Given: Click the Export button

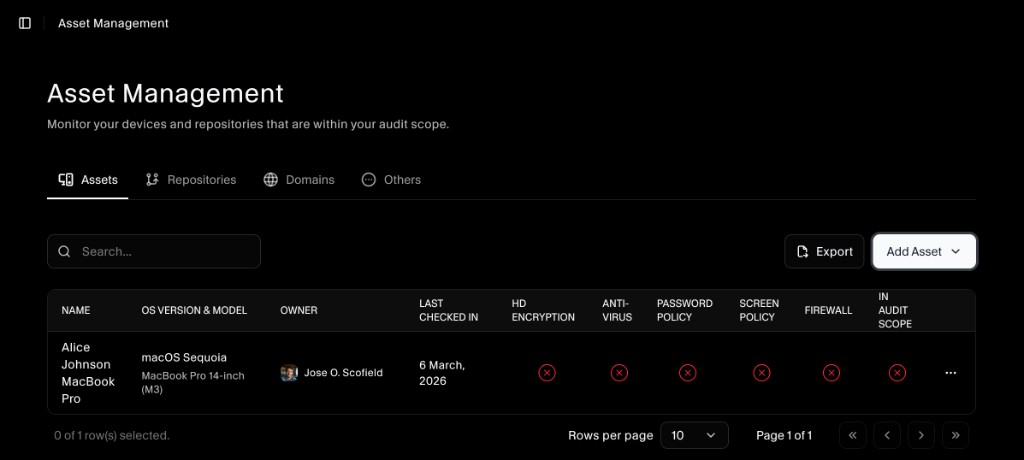Looking at the screenshot, I should 824,252.
